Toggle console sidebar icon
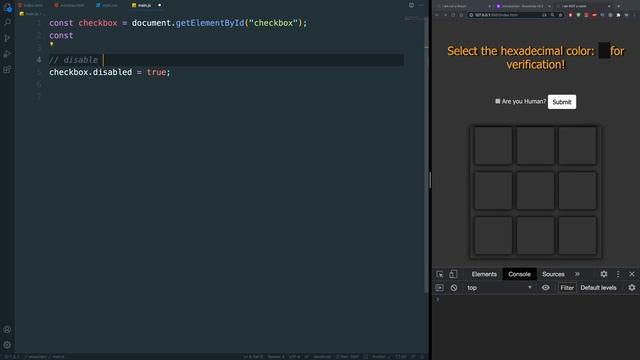Viewport: 640px width, 360px height. click(x=440, y=288)
